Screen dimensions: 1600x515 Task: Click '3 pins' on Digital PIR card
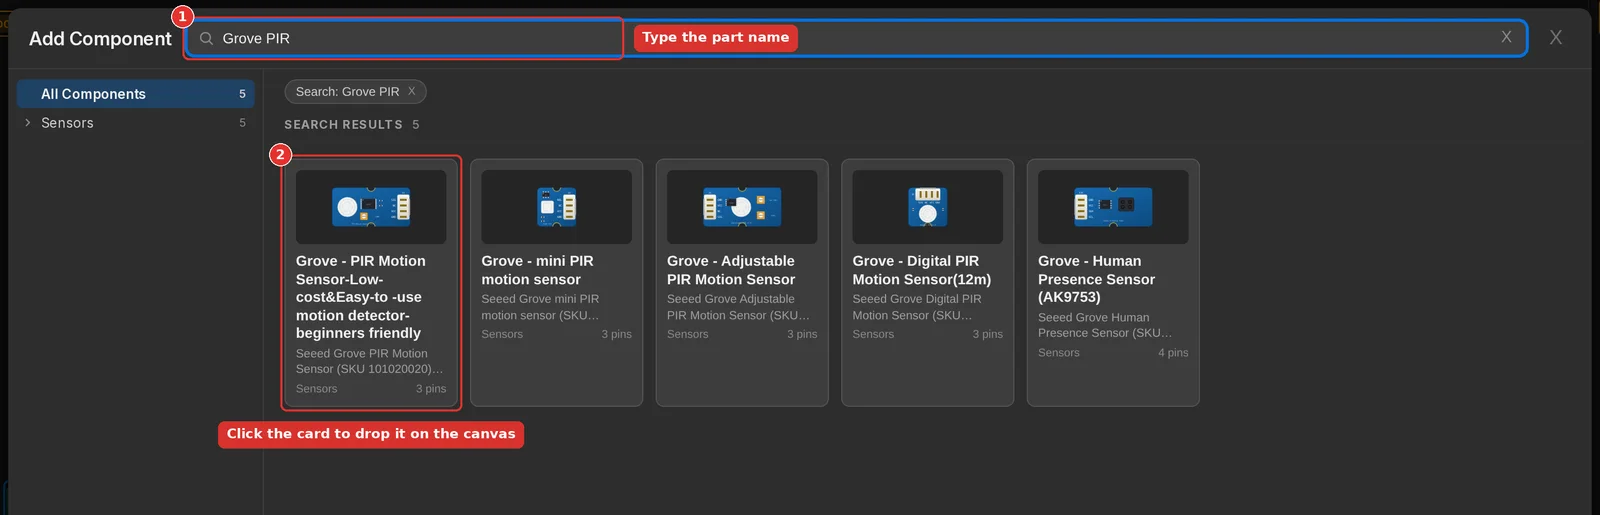coord(987,334)
